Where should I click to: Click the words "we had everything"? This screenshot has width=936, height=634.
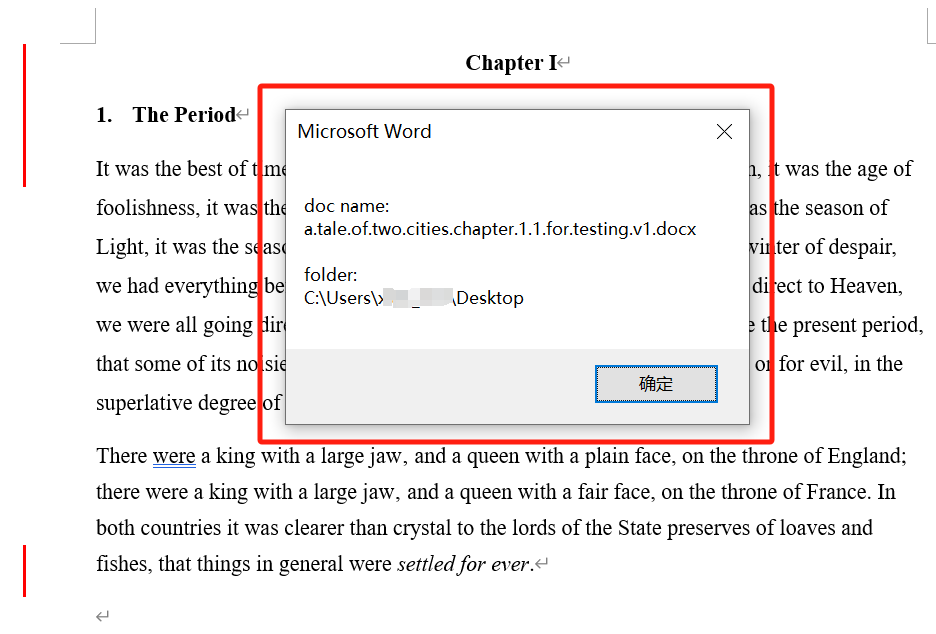(177, 287)
